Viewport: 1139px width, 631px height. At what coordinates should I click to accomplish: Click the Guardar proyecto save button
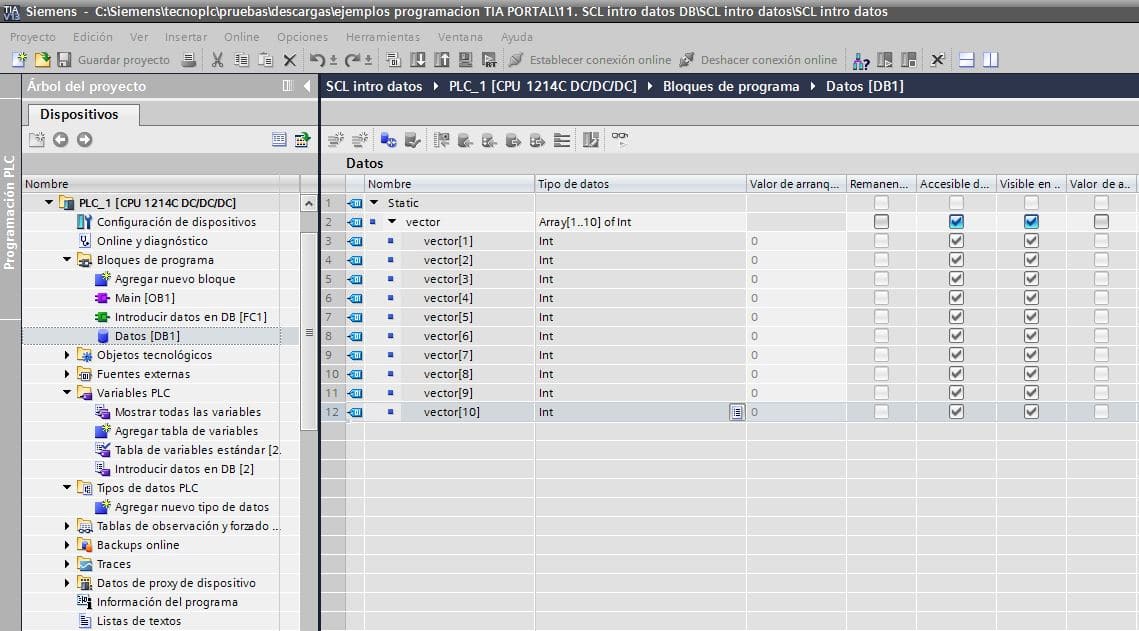pos(113,60)
